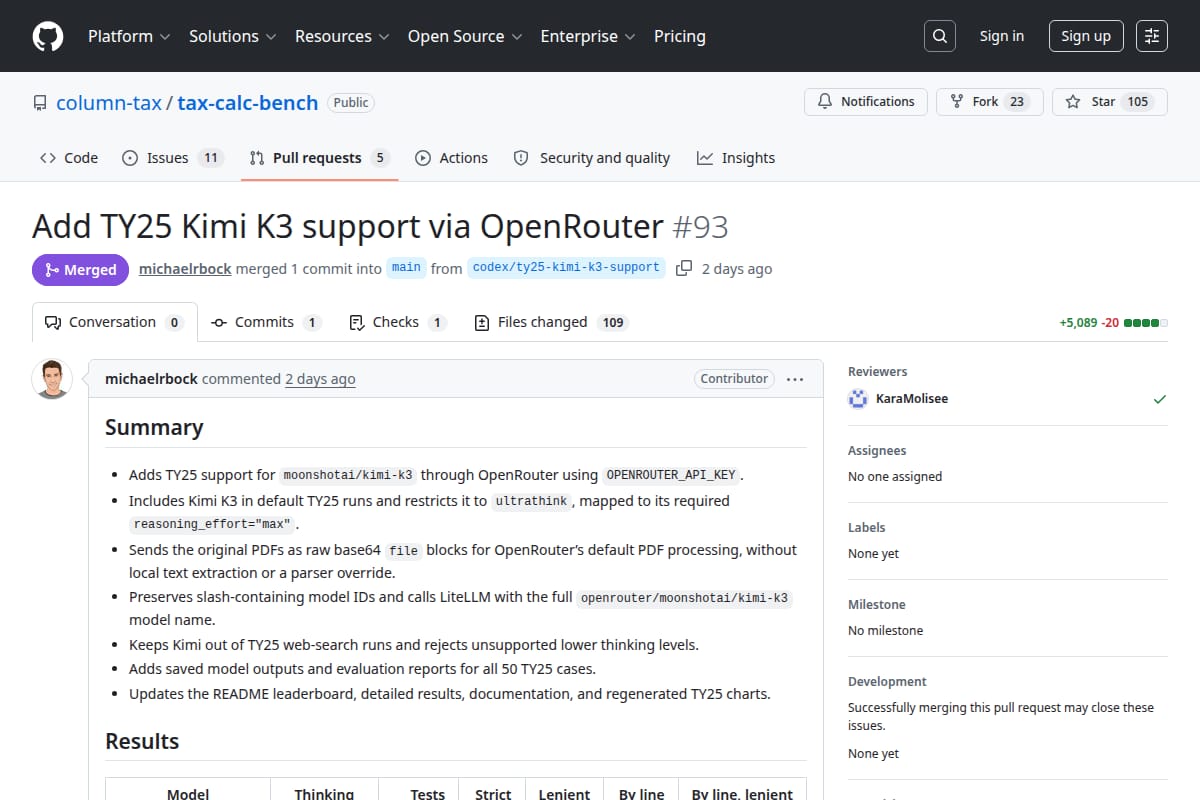Select the Conversation tab

click(x=115, y=322)
